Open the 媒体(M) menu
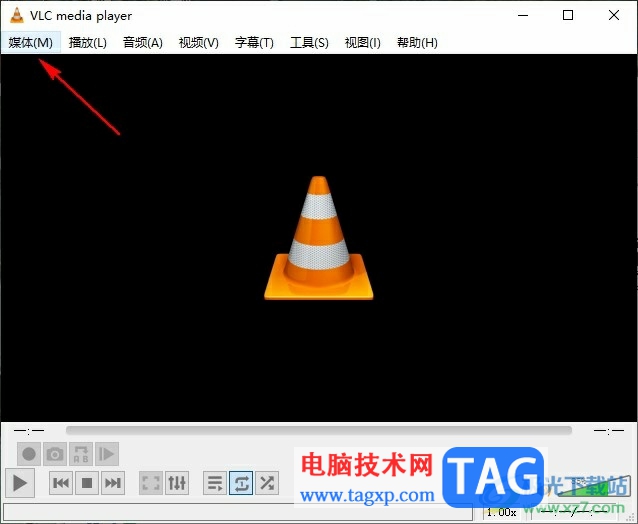This screenshot has width=638, height=524. click(31, 42)
